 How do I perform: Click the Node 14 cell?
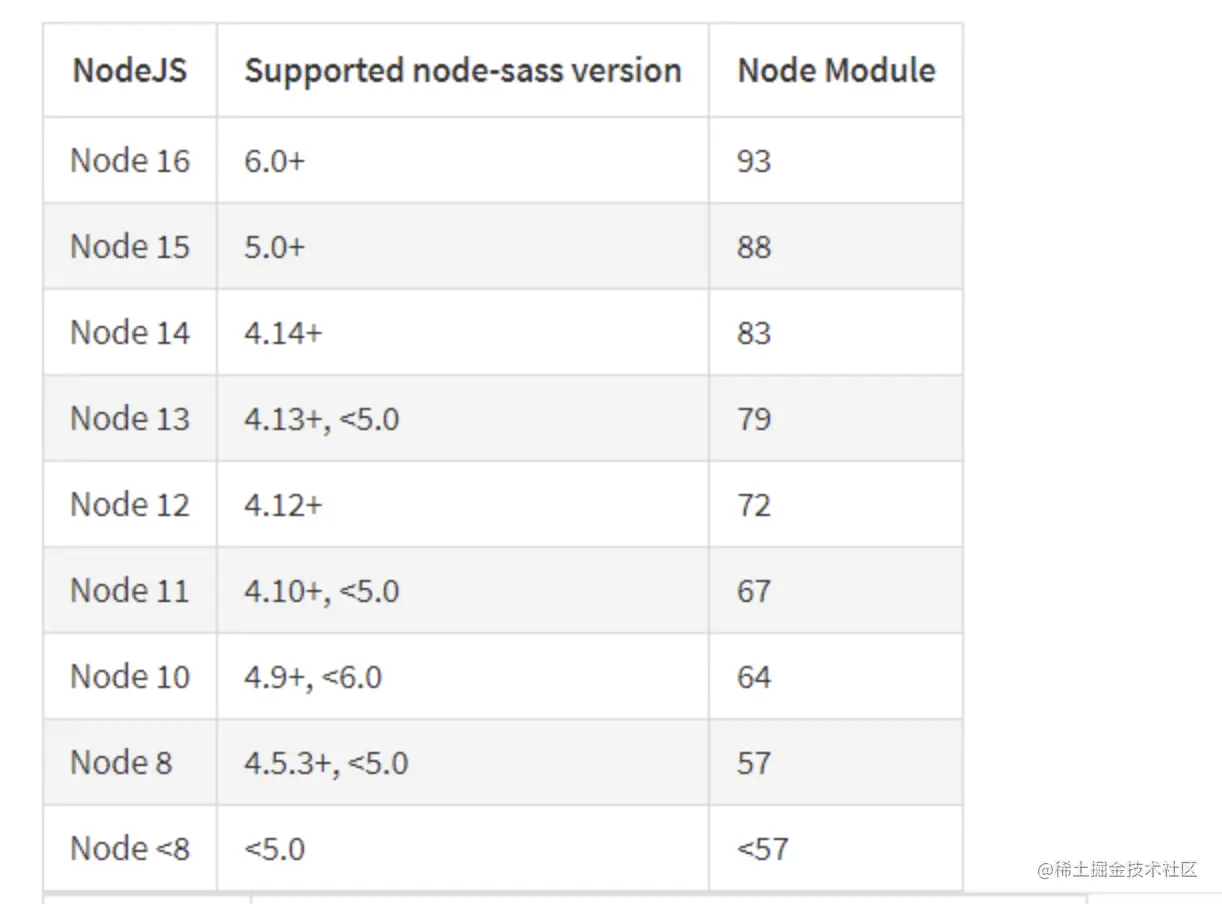(x=130, y=333)
